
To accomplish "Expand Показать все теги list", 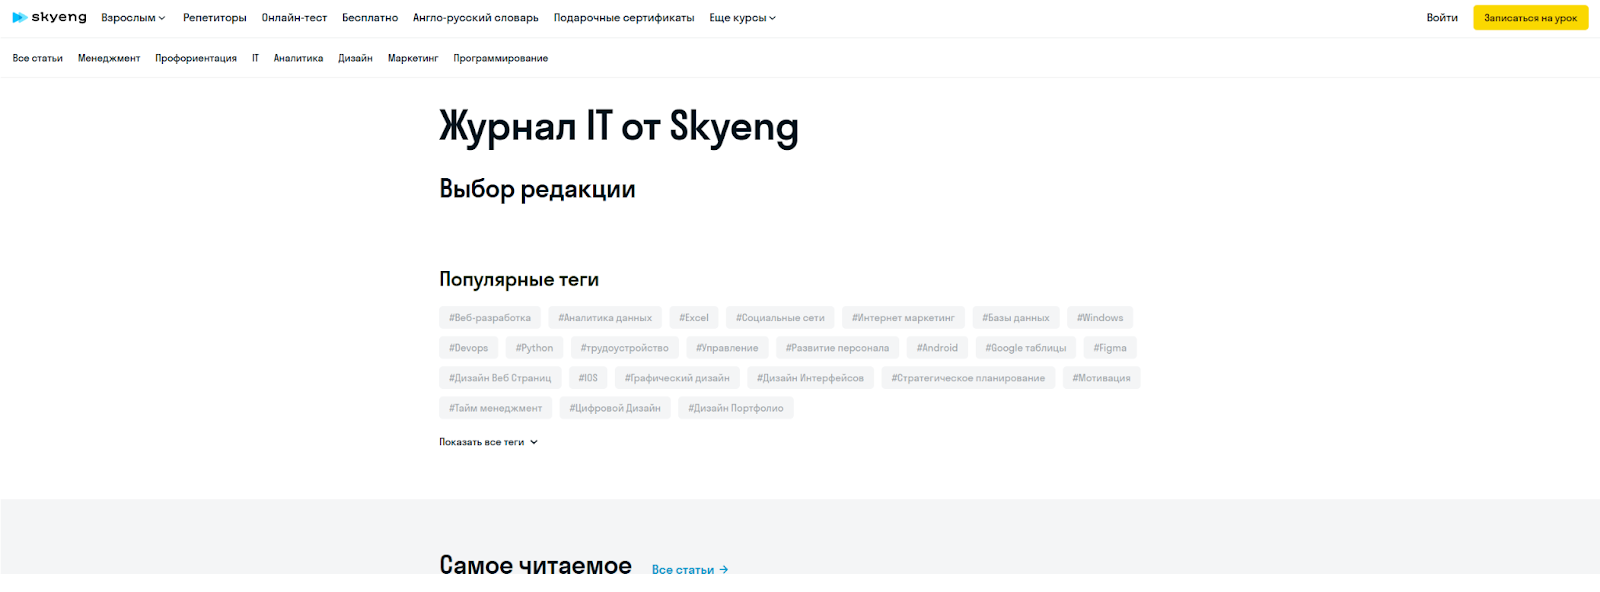I will coord(488,442).
